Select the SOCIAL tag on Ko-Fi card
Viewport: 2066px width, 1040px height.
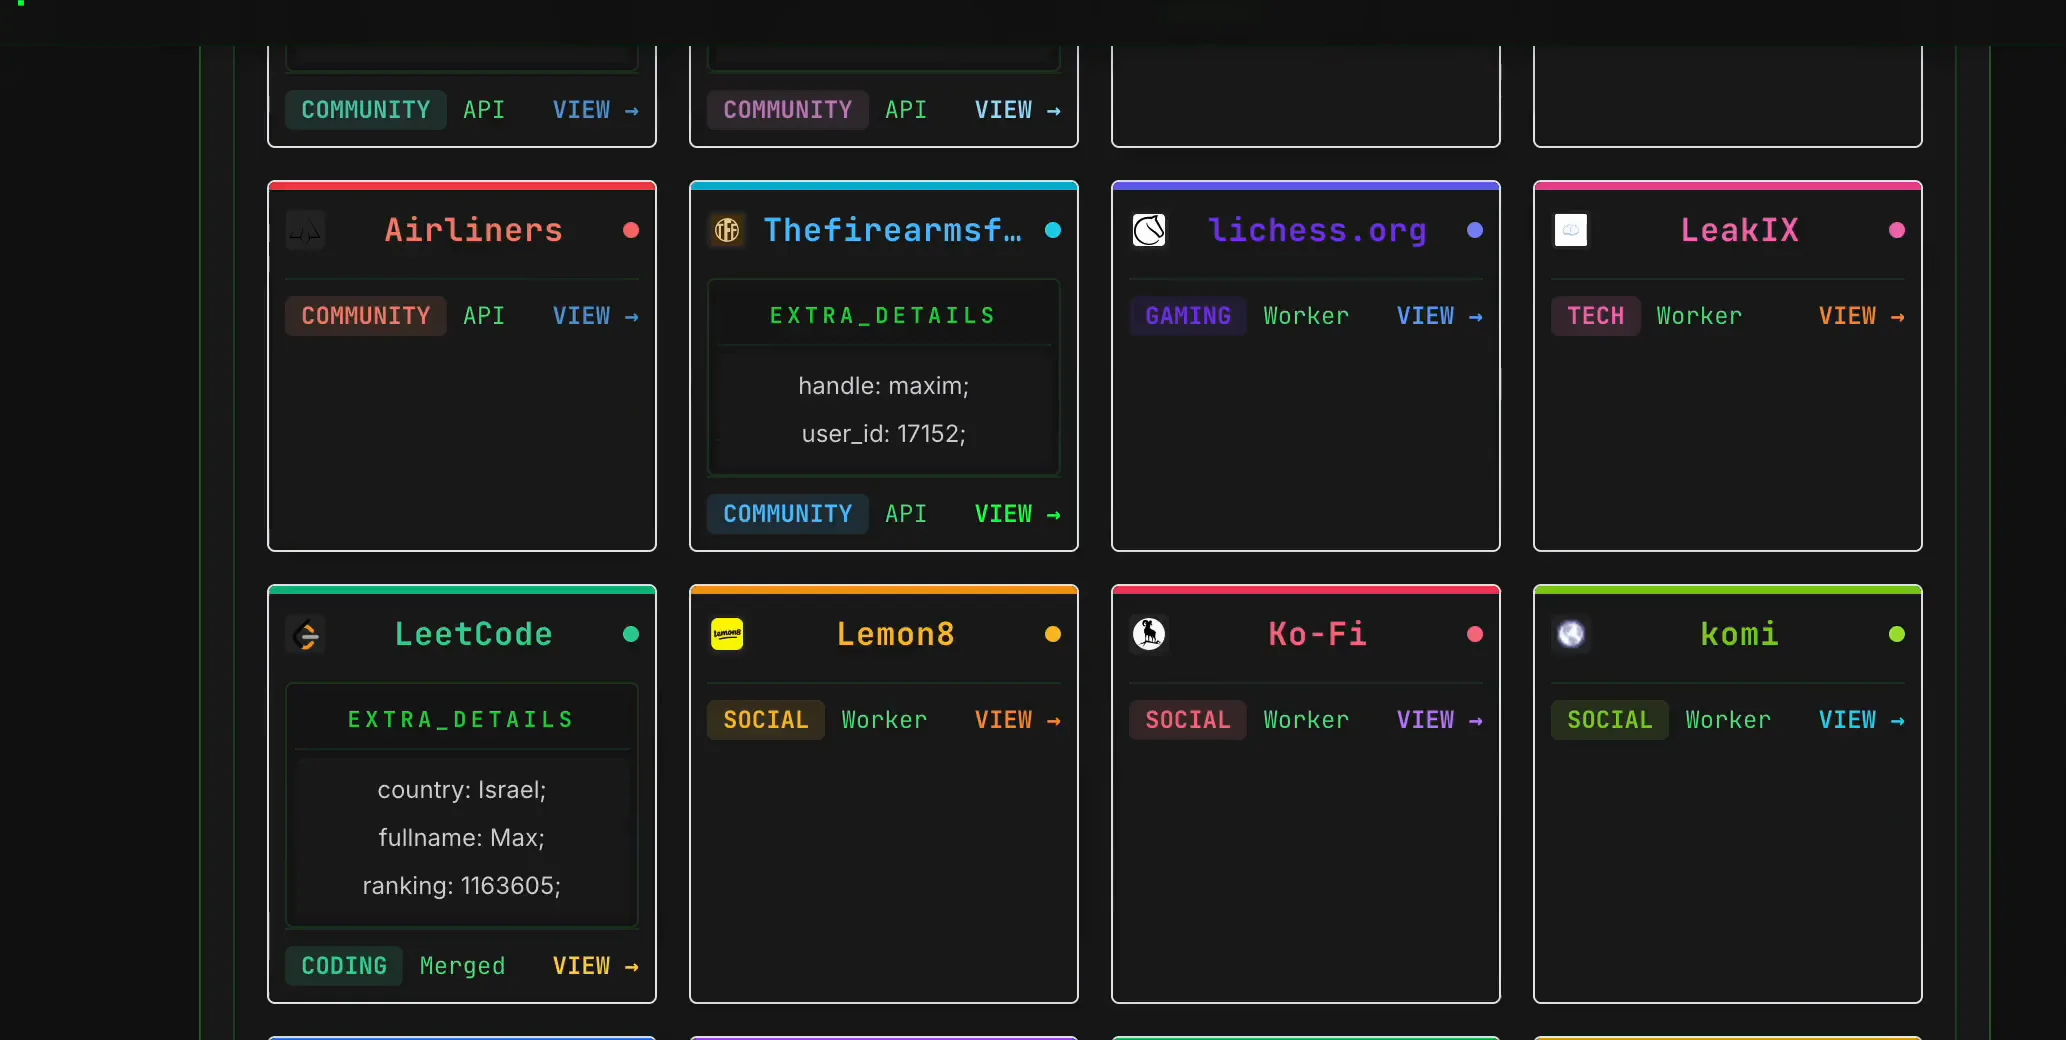(1188, 720)
